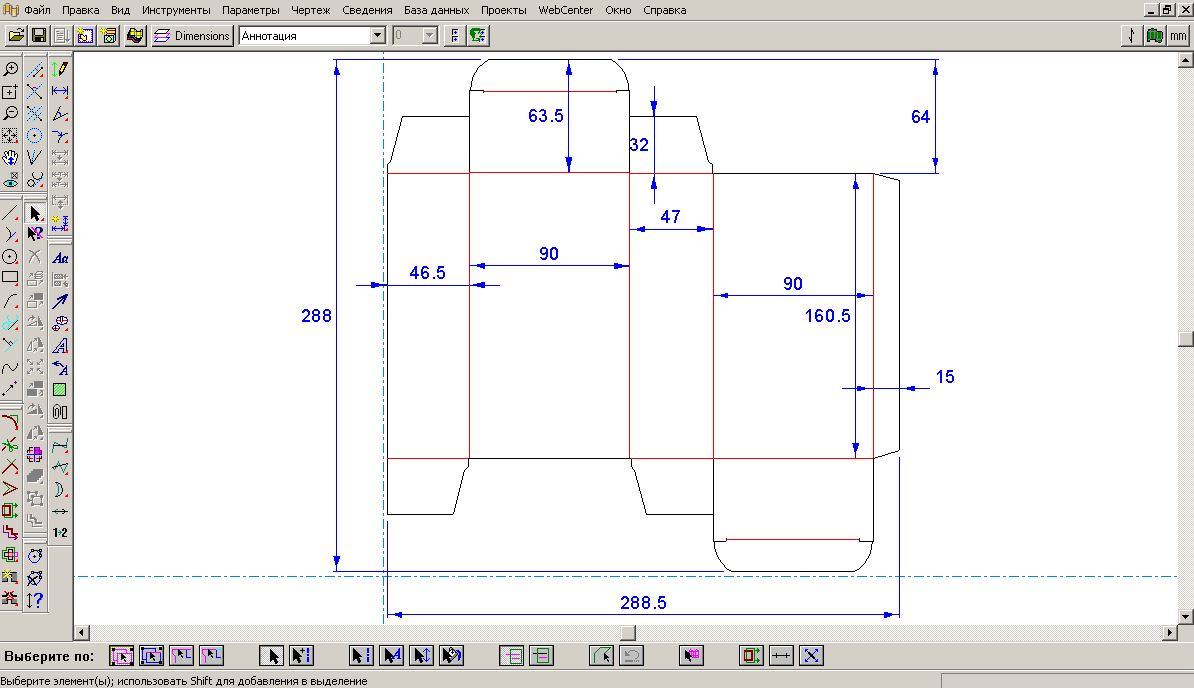Click the Dimensions layers button
1194x688 pixels.
[193, 36]
